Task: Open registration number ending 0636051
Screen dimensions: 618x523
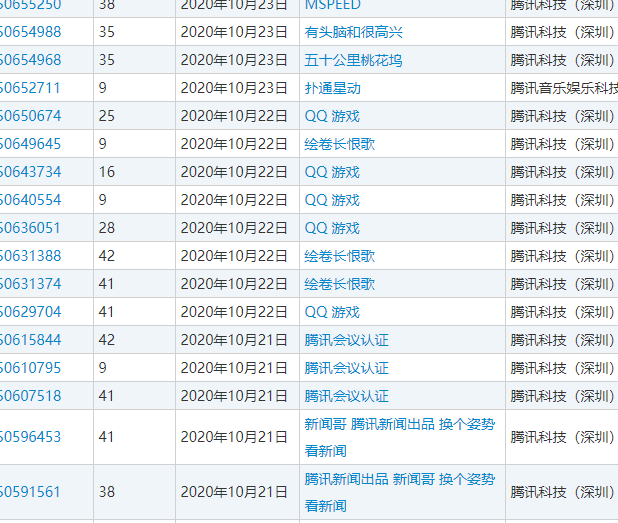Action: (x=30, y=228)
